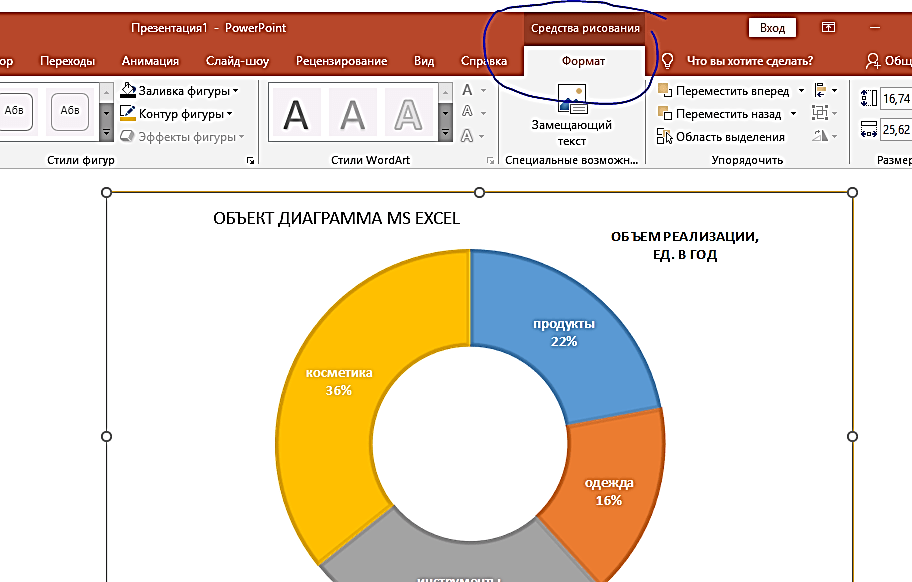Click the Shape Effects icon

tap(127, 136)
